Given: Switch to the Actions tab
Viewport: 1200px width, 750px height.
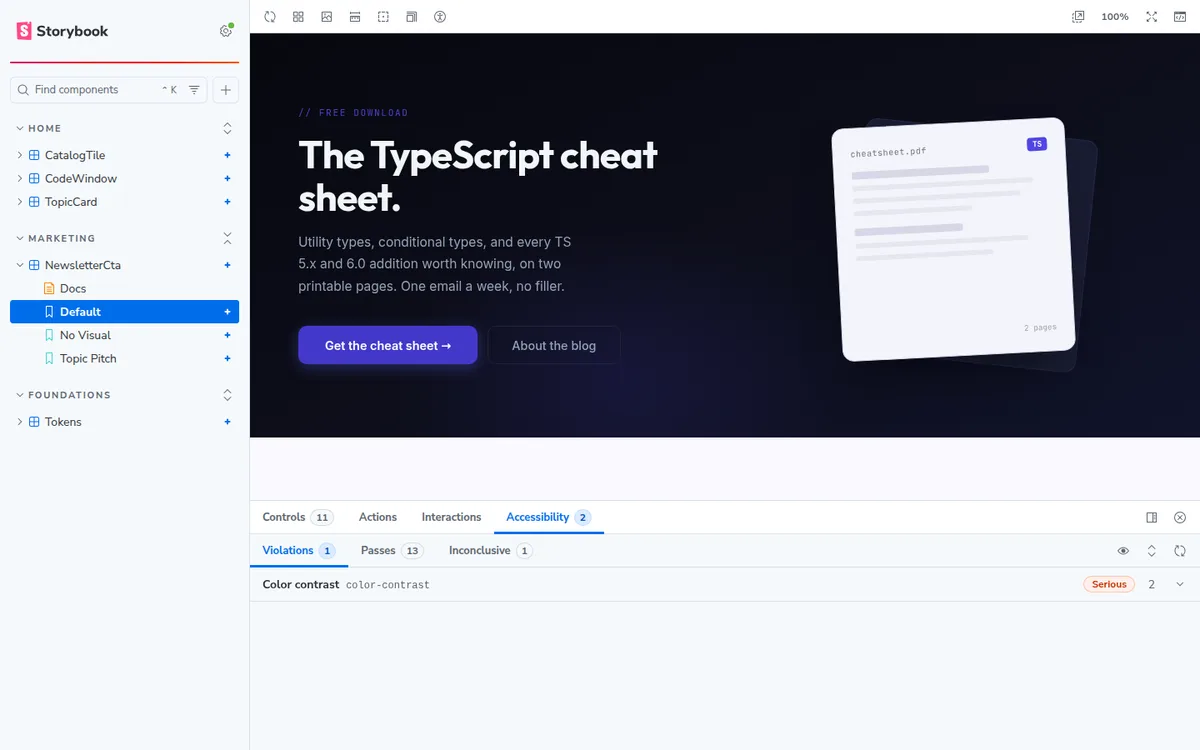Looking at the screenshot, I should [378, 517].
